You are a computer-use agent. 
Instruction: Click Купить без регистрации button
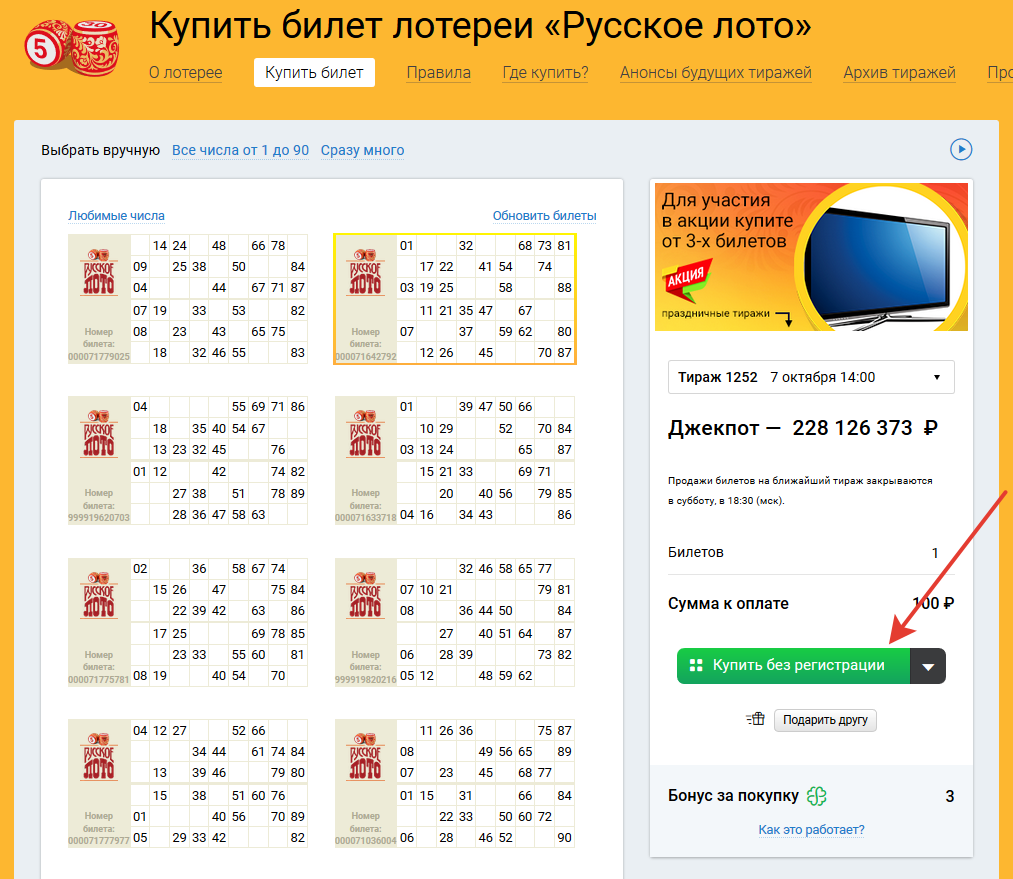(x=793, y=666)
